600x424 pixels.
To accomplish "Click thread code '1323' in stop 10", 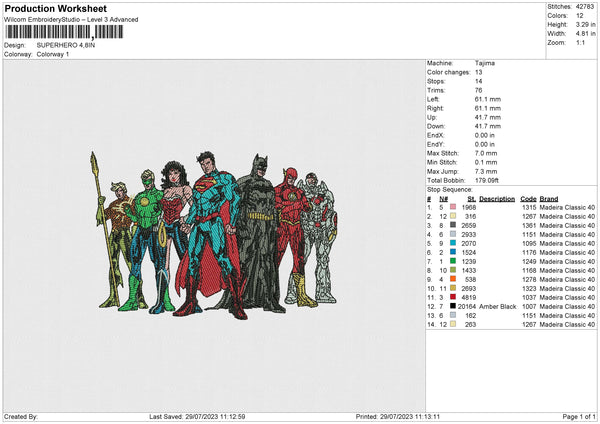I will [529, 288].
